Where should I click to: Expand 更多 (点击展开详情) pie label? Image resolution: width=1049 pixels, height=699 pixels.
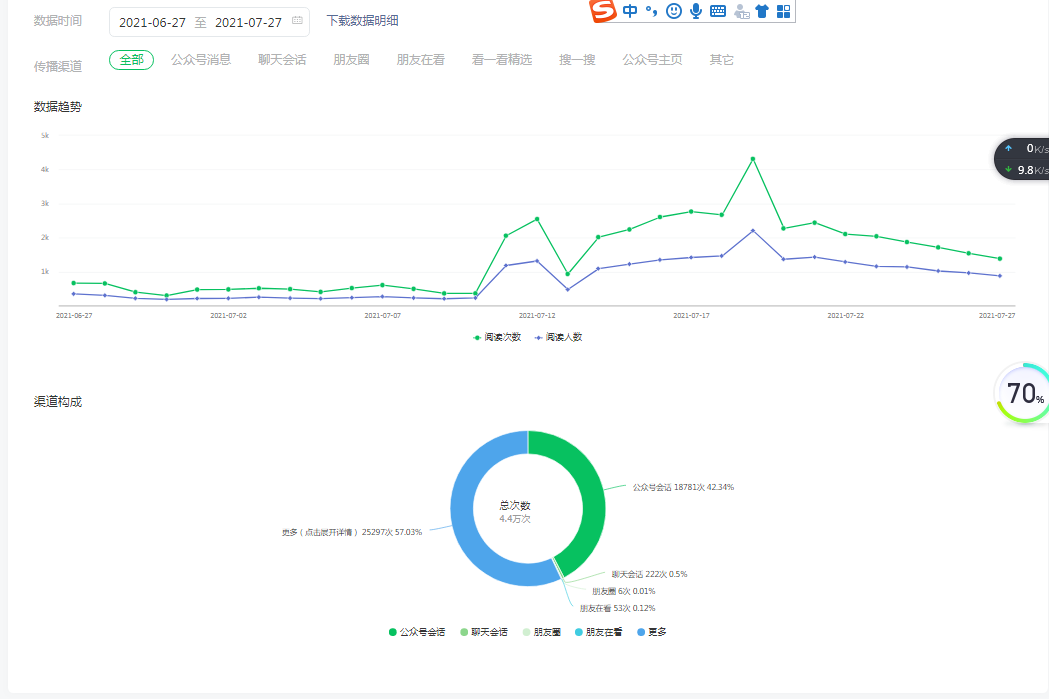click(351, 532)
